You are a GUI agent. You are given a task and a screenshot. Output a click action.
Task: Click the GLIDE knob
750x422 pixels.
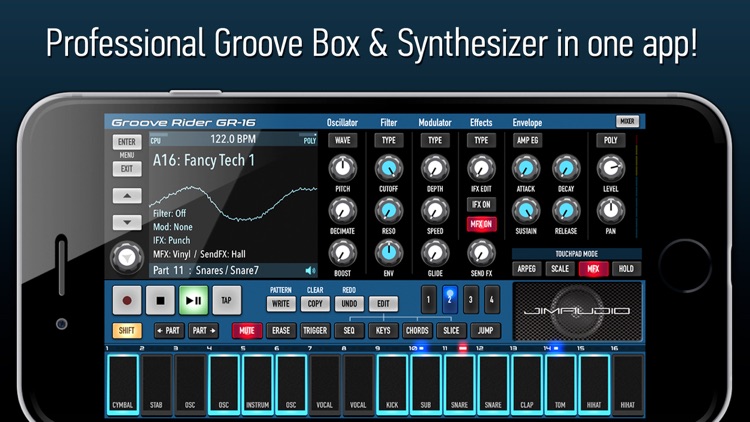(435, 253)
